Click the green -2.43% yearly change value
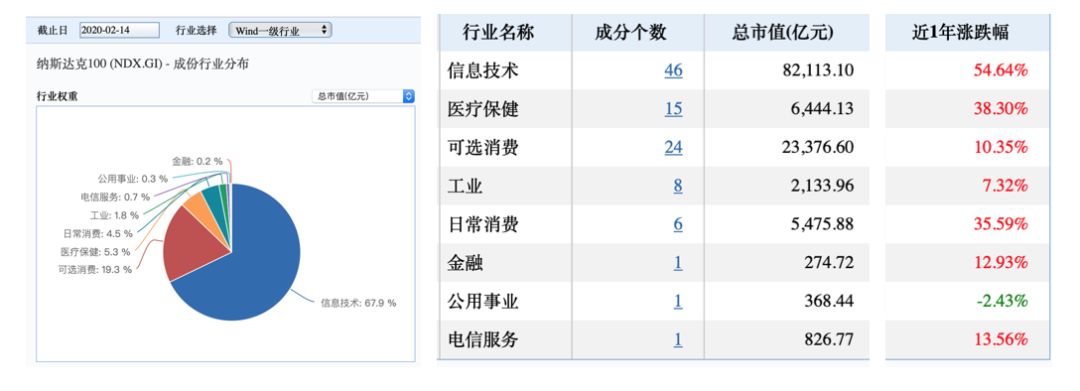This screenshot has width=1080, height=391. (1003, 302)
